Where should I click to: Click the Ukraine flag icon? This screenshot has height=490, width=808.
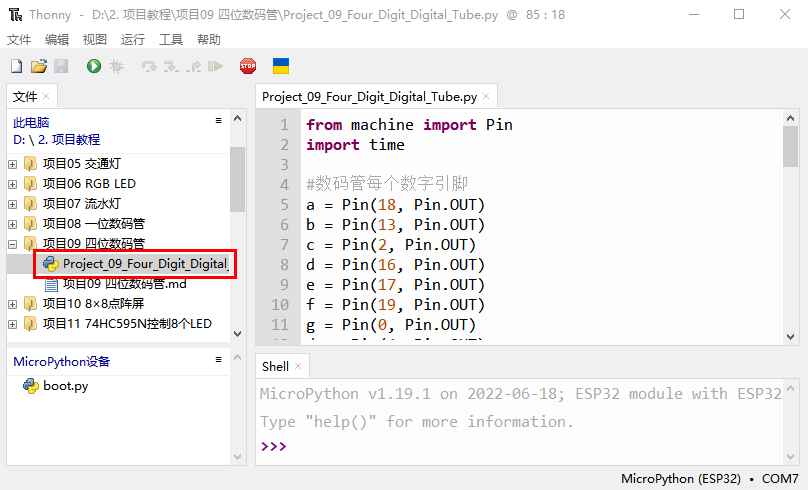click(x=281, y=66)
